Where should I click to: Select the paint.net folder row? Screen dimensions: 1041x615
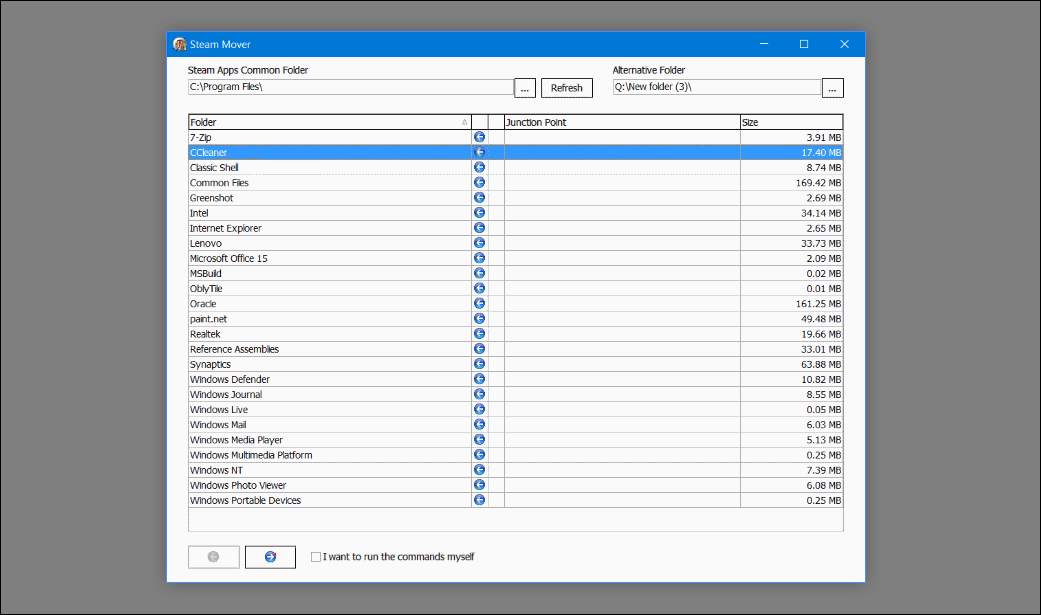[515, 319]
